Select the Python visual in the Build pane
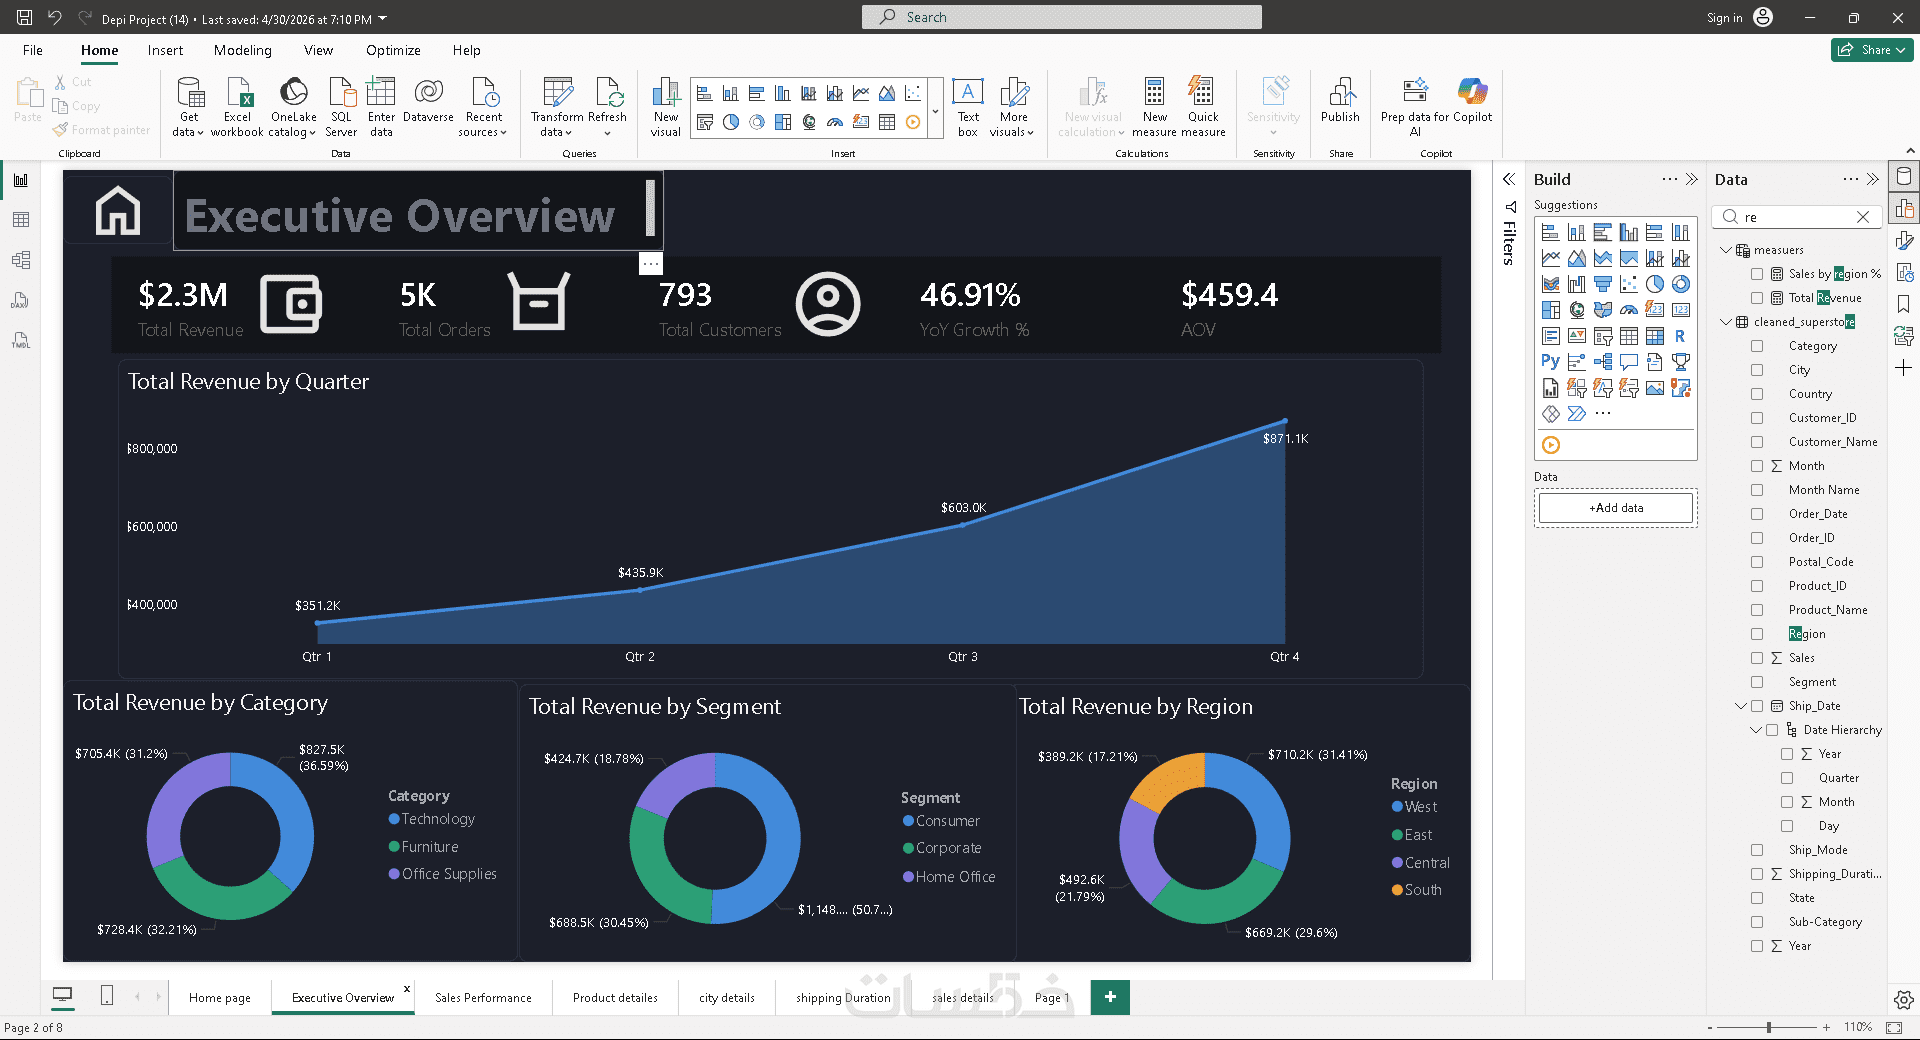Image resolution: width=1920 pixels, height=1040 pixels. pyautogui.click(x=1550, y=361)
